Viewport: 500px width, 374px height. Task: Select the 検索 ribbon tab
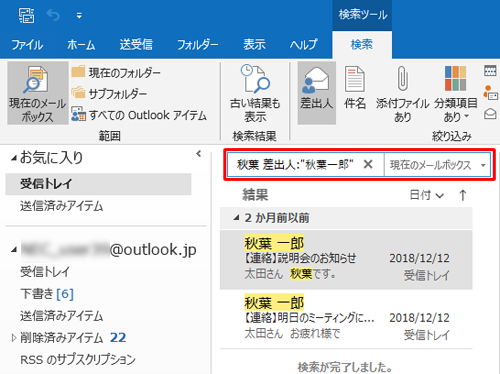(362, 45)
